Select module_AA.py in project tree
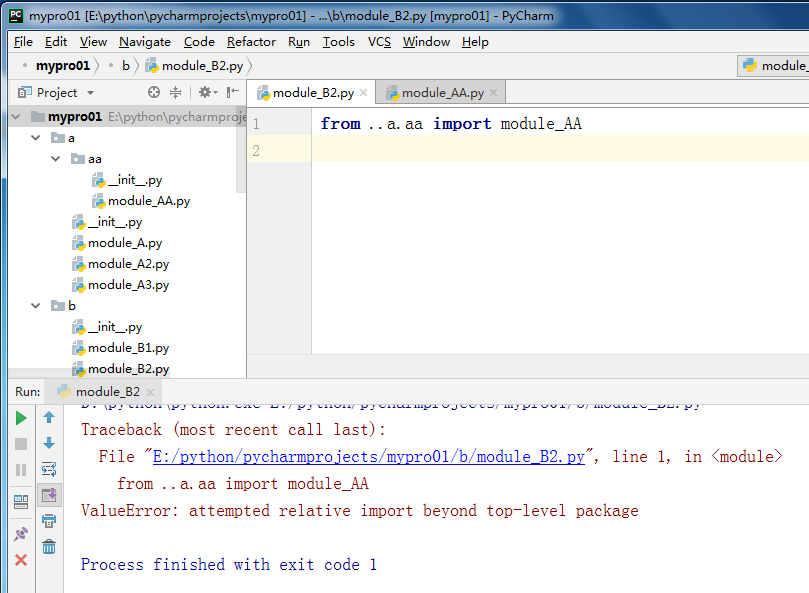The width and height of the screenshot is (809, 593). pyautogui.click(x=141, y=201)
